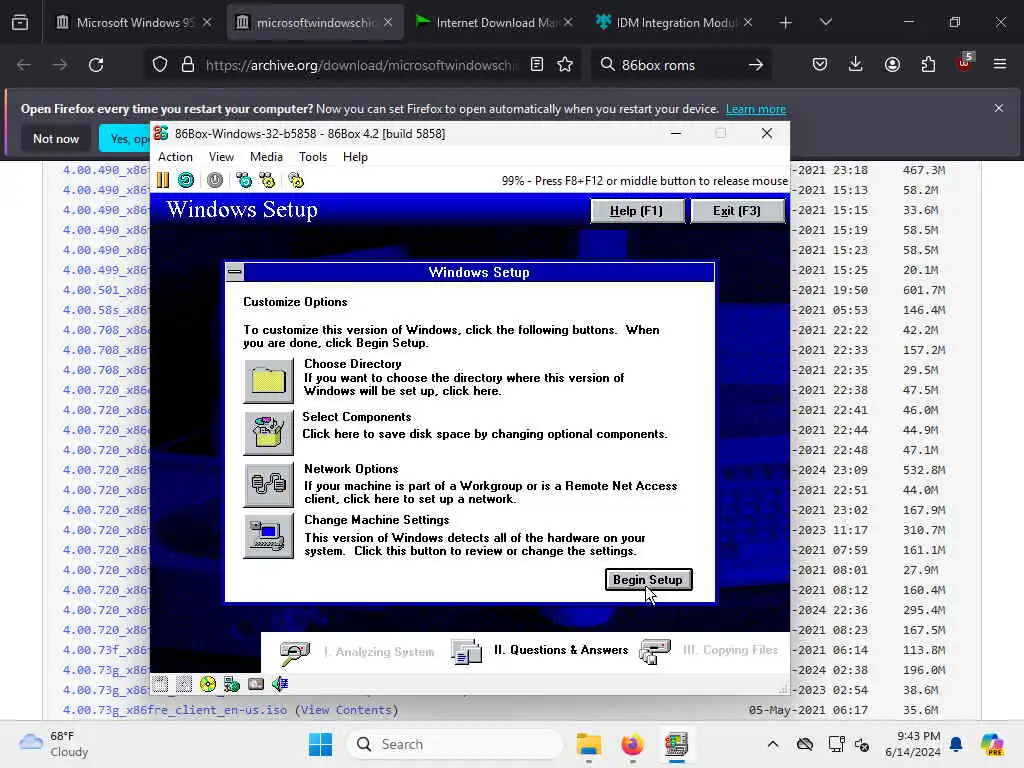Viewport: 1024px width, 768px height.
Task: Click the hard reset toolbar icon in 86Box
Action: click(x=186, y=180)
